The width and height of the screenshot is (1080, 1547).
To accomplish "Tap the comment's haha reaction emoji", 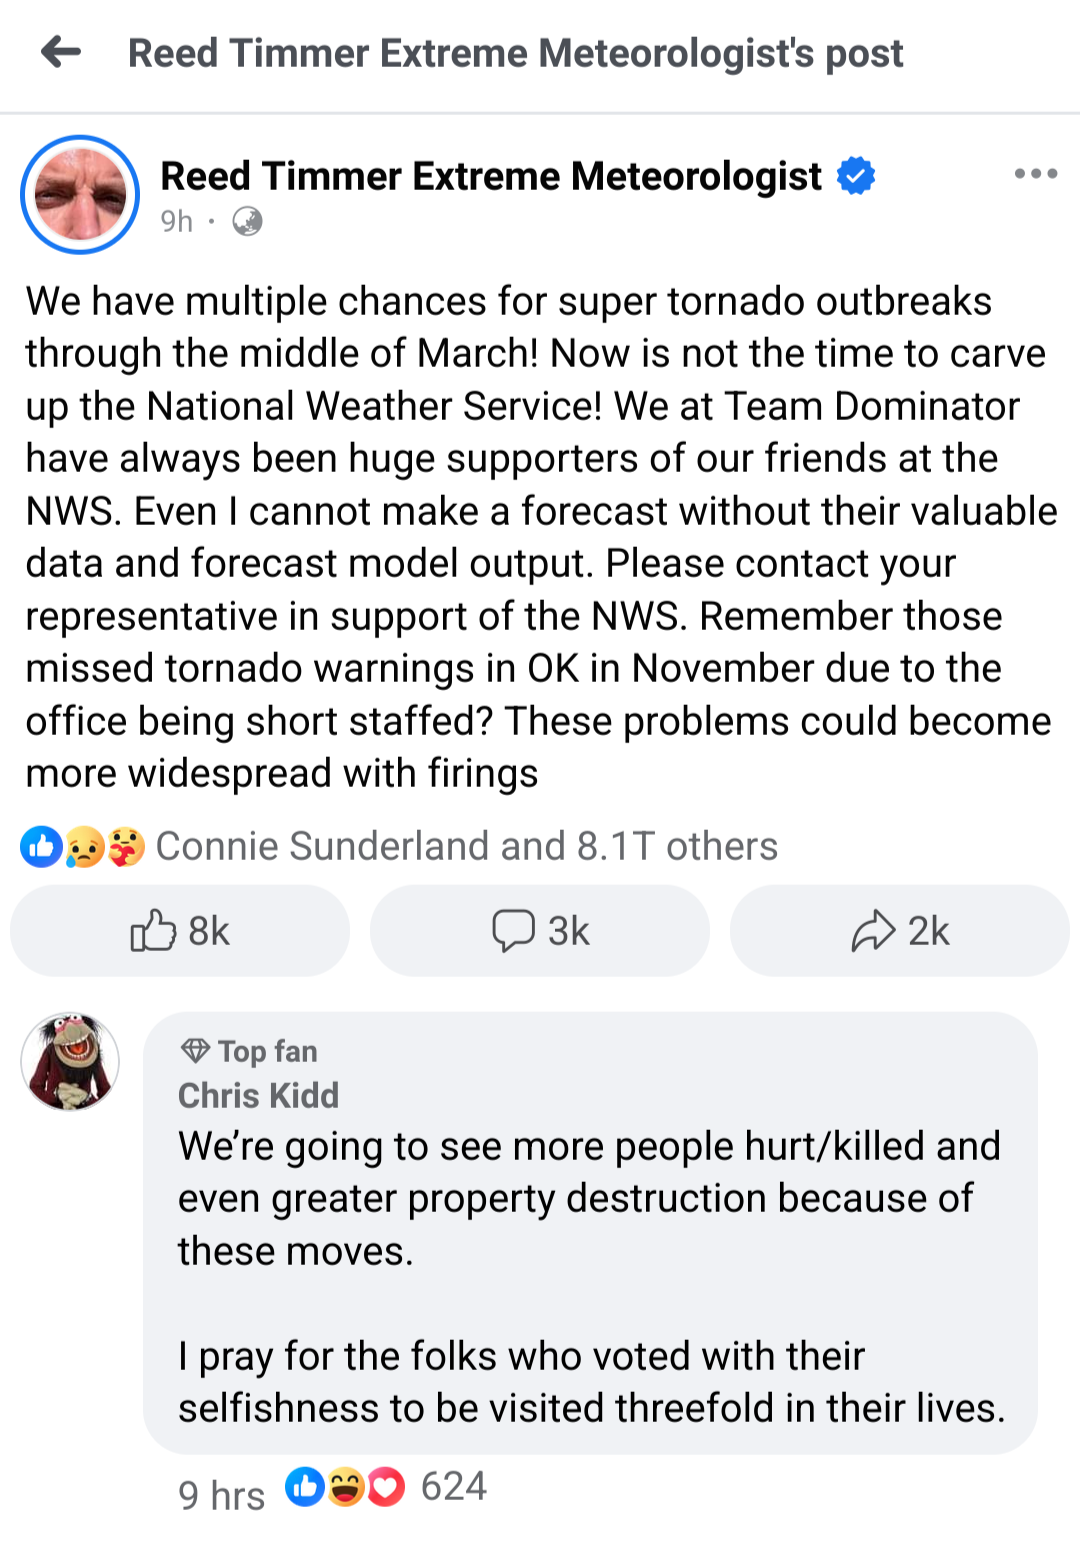I will click(345, 1487).
